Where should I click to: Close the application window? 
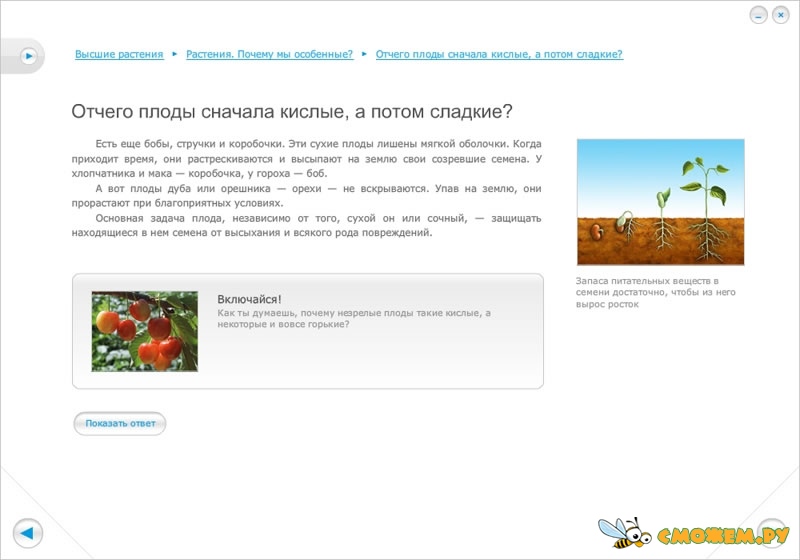click(781, 15)
